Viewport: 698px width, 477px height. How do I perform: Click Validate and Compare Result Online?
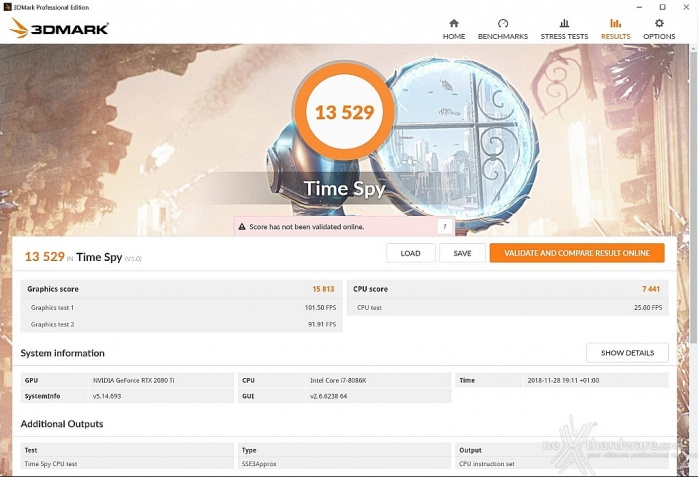click(577, 253)
